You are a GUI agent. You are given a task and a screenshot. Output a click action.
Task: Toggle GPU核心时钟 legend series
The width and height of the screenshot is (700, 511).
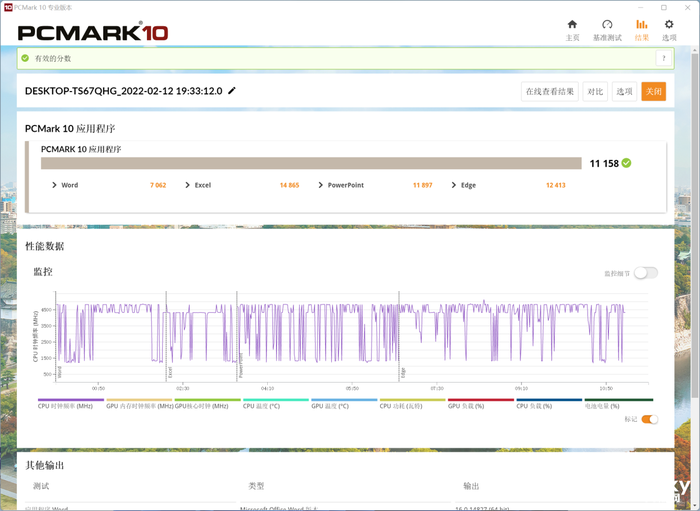pyautogui.click(x=207, y=403)
